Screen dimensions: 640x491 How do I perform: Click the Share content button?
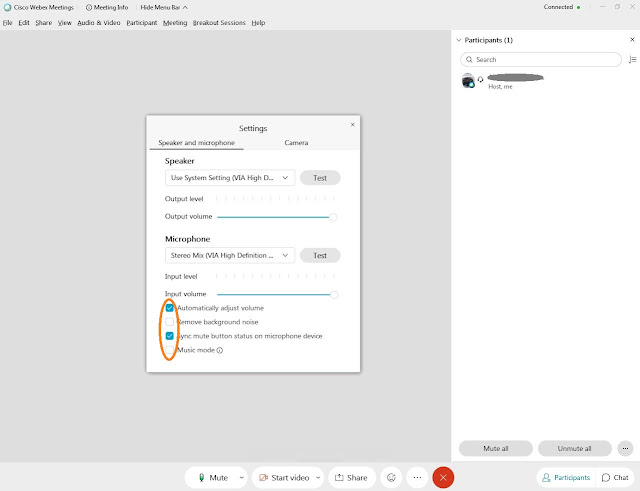[351, 478]
